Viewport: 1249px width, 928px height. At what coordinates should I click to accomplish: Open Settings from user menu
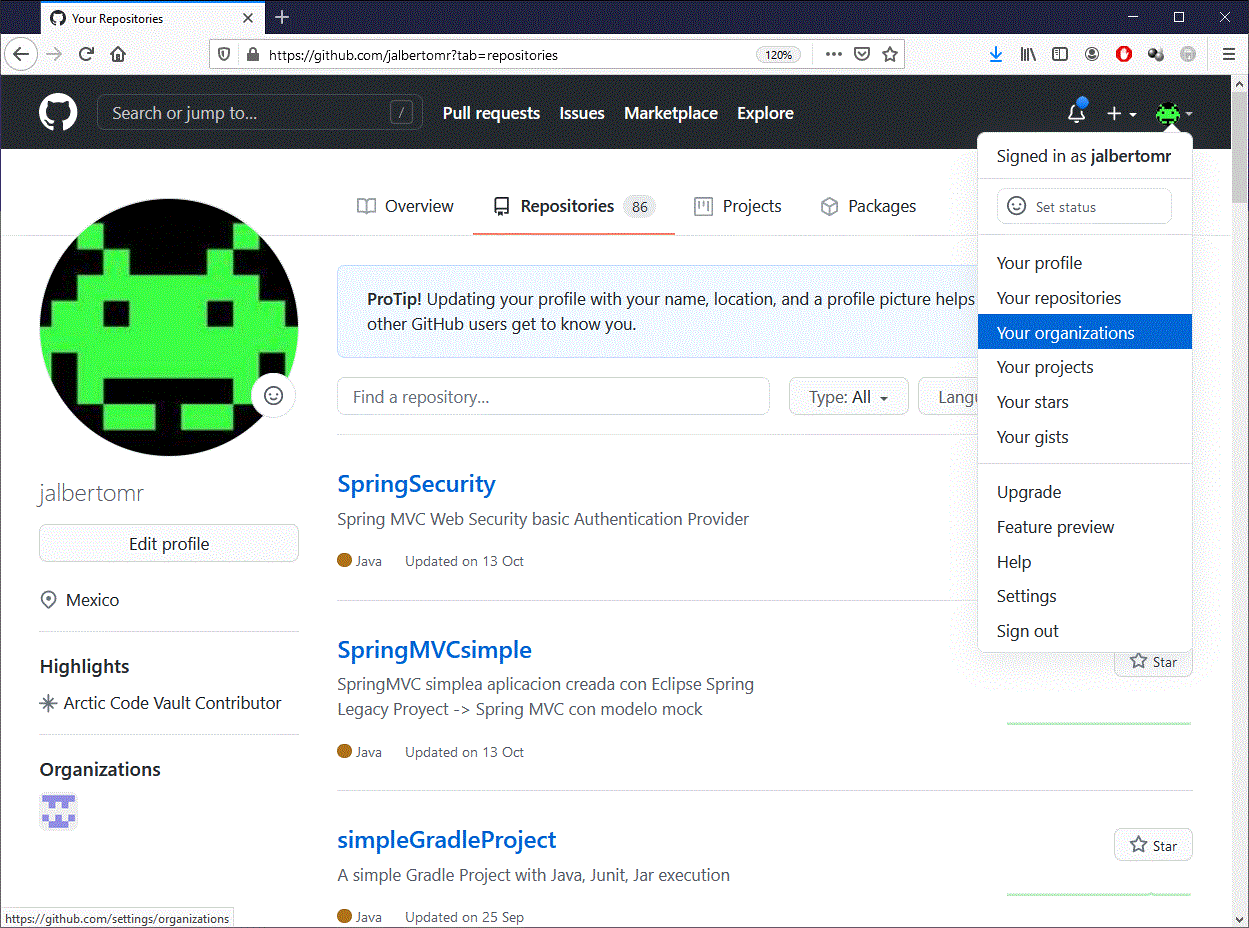point(1085,596)
